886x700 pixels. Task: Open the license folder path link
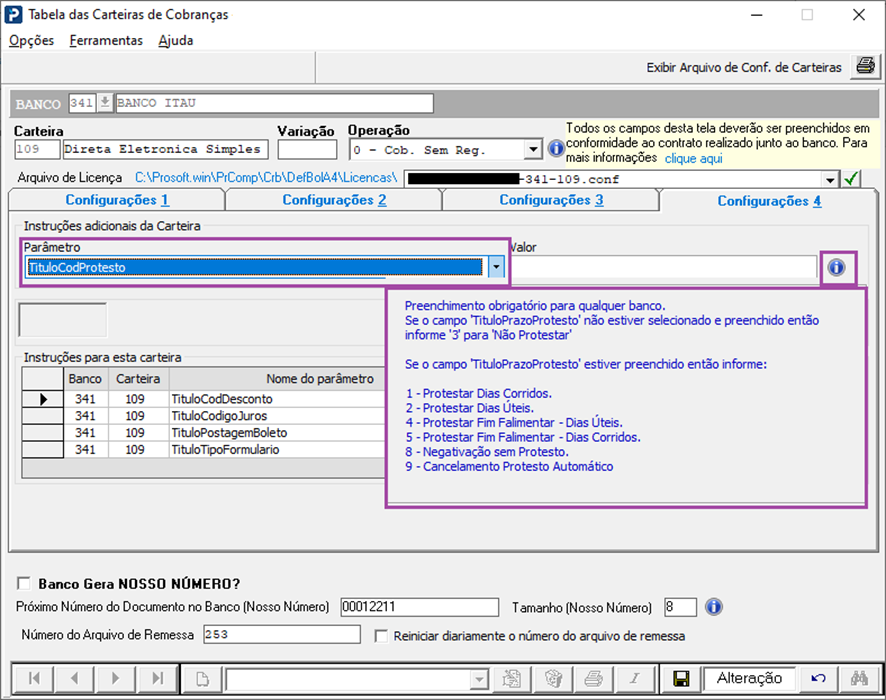[266, 177]
